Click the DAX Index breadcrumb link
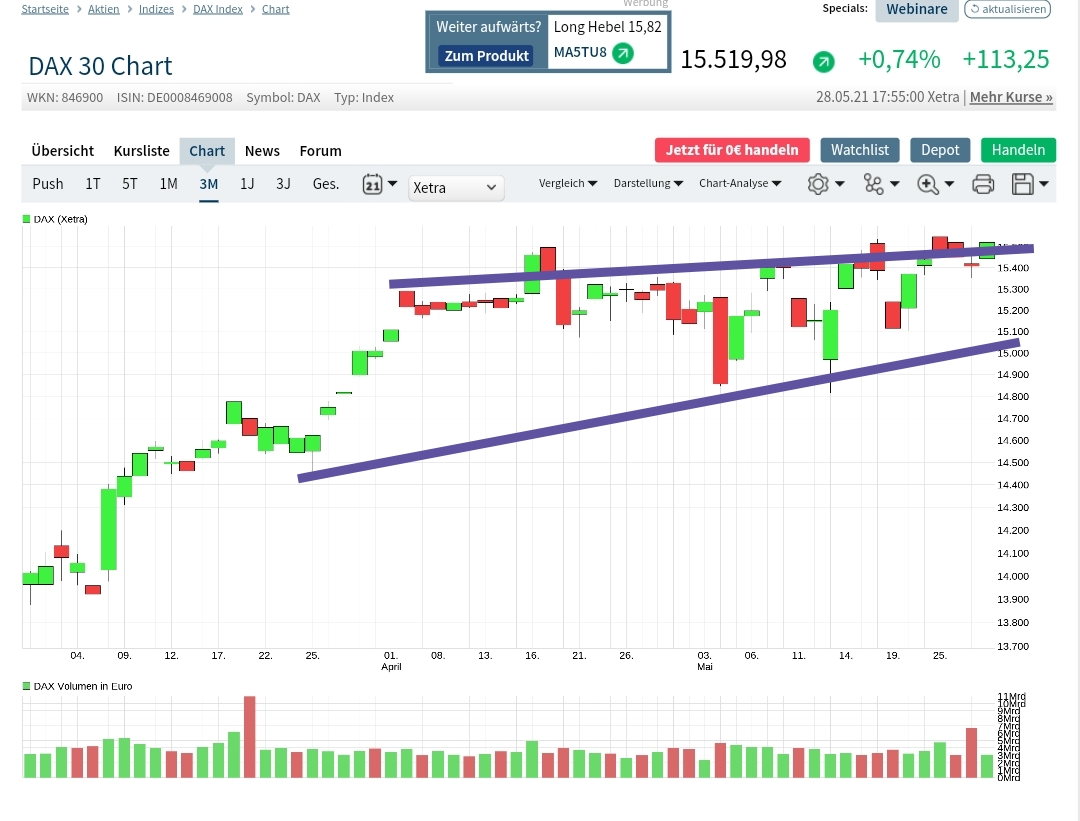1080x821 pixels. (217, 8)
